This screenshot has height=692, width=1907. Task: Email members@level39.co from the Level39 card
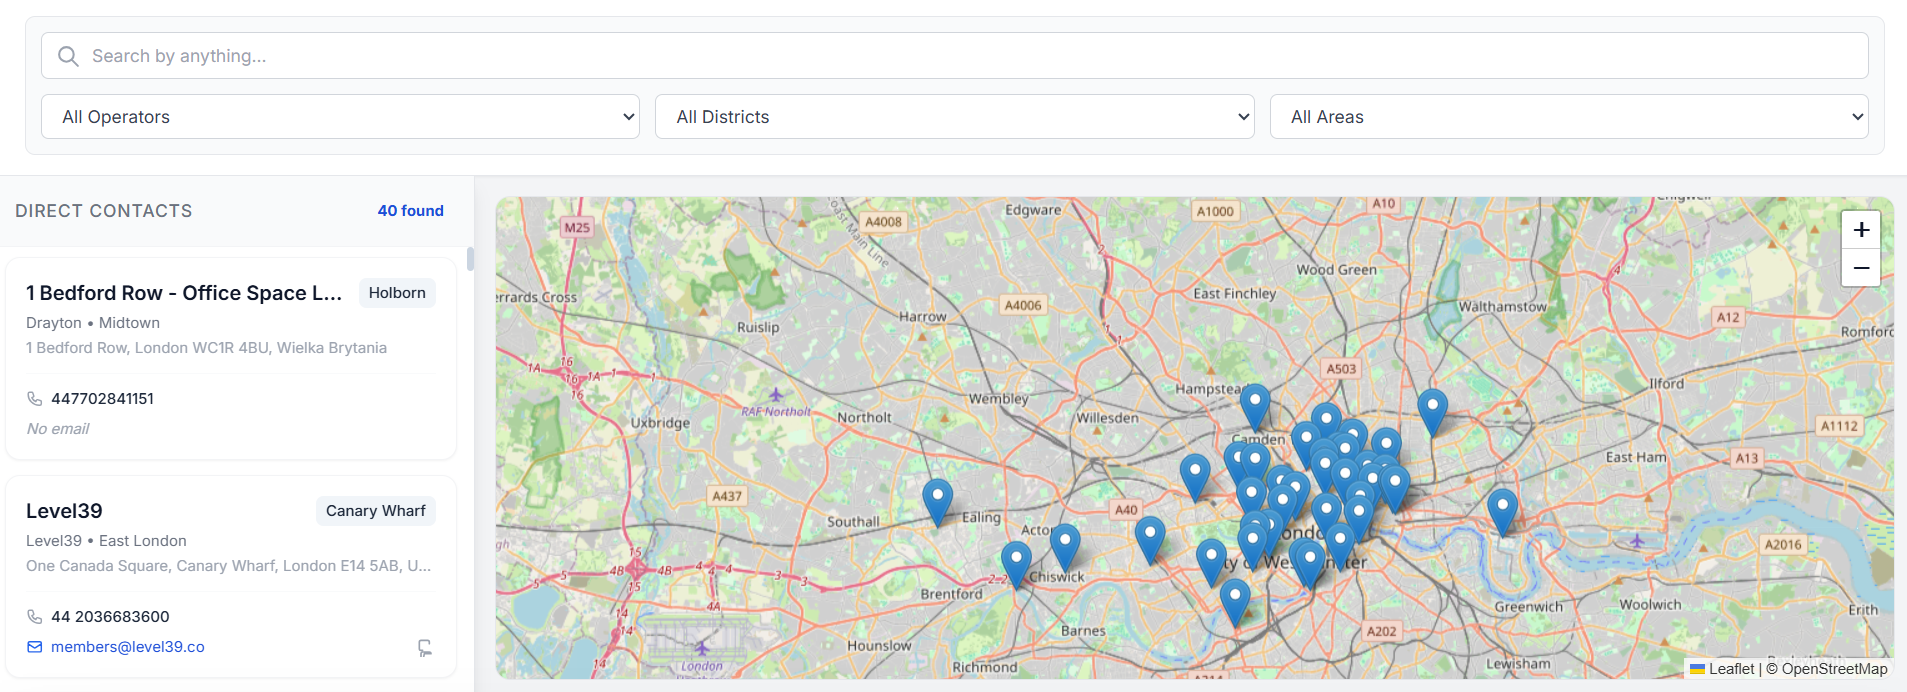(128, 647)
